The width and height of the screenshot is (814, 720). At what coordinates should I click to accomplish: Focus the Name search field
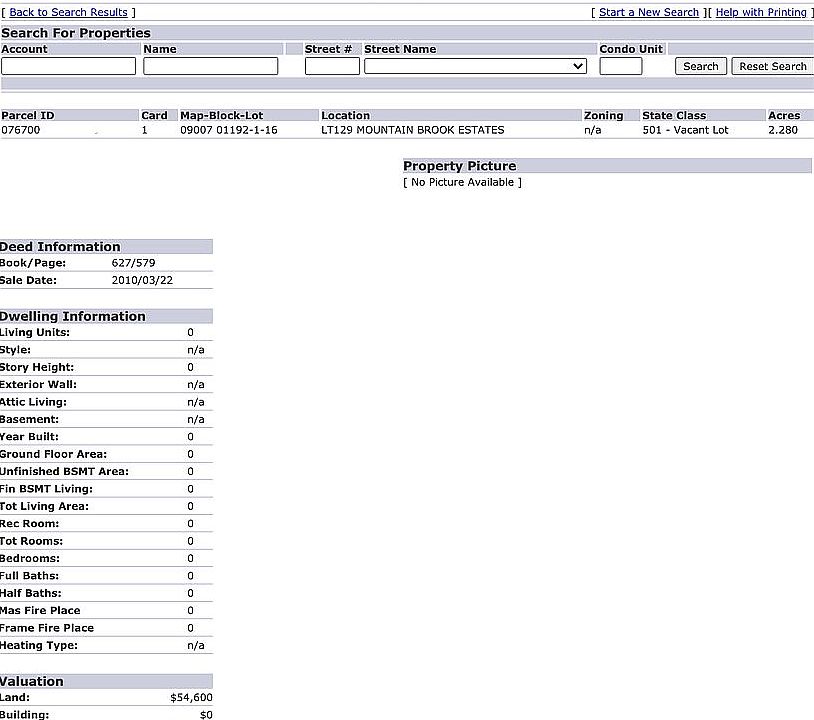(211, 66)
